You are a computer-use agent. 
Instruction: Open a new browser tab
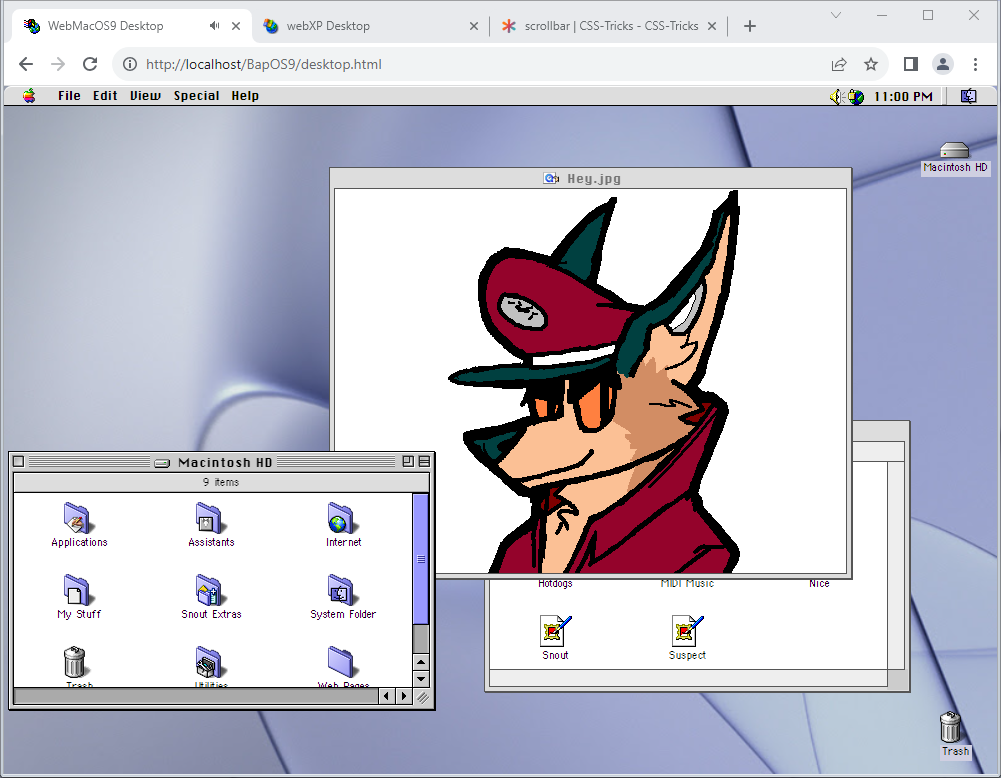click(x=749, y=26)
